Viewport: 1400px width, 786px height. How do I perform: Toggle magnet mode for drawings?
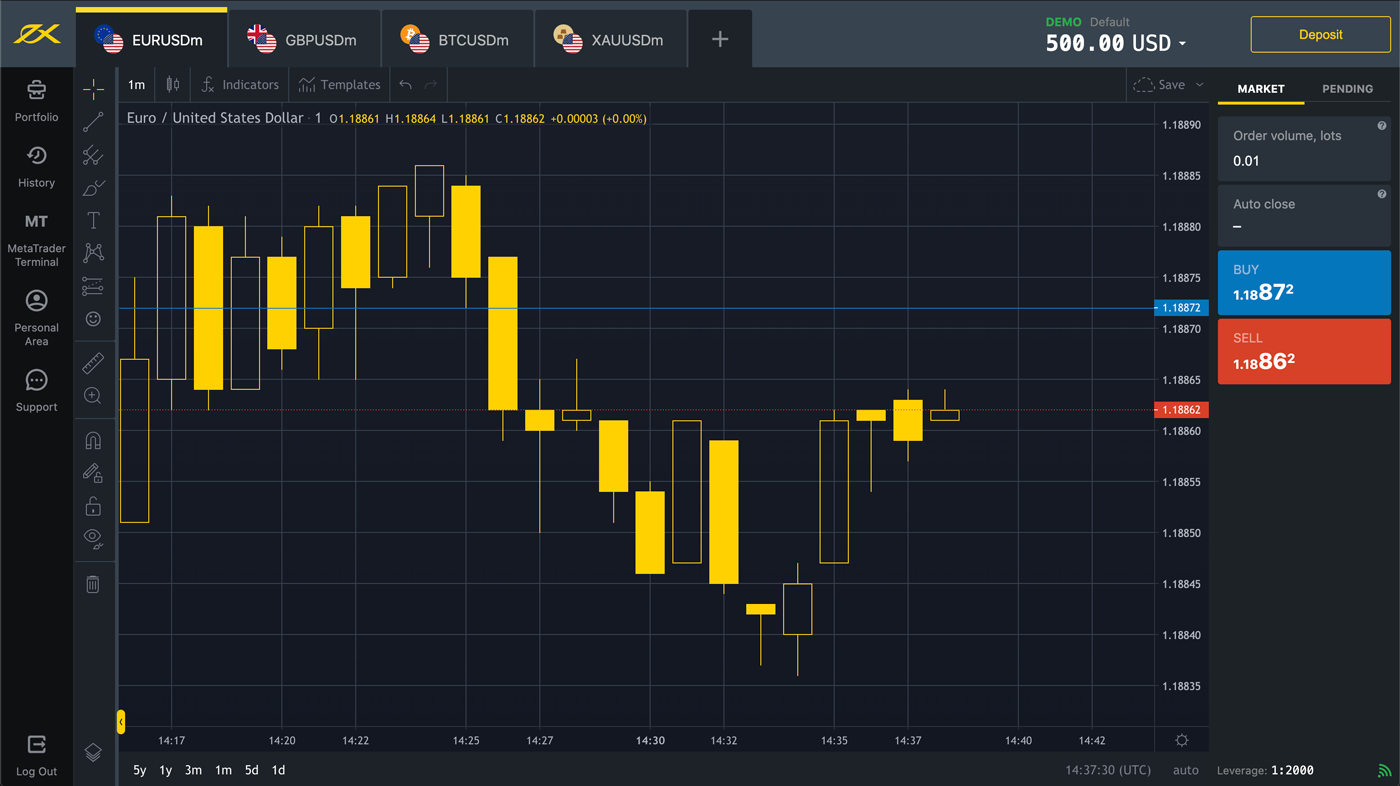point(93,439)
